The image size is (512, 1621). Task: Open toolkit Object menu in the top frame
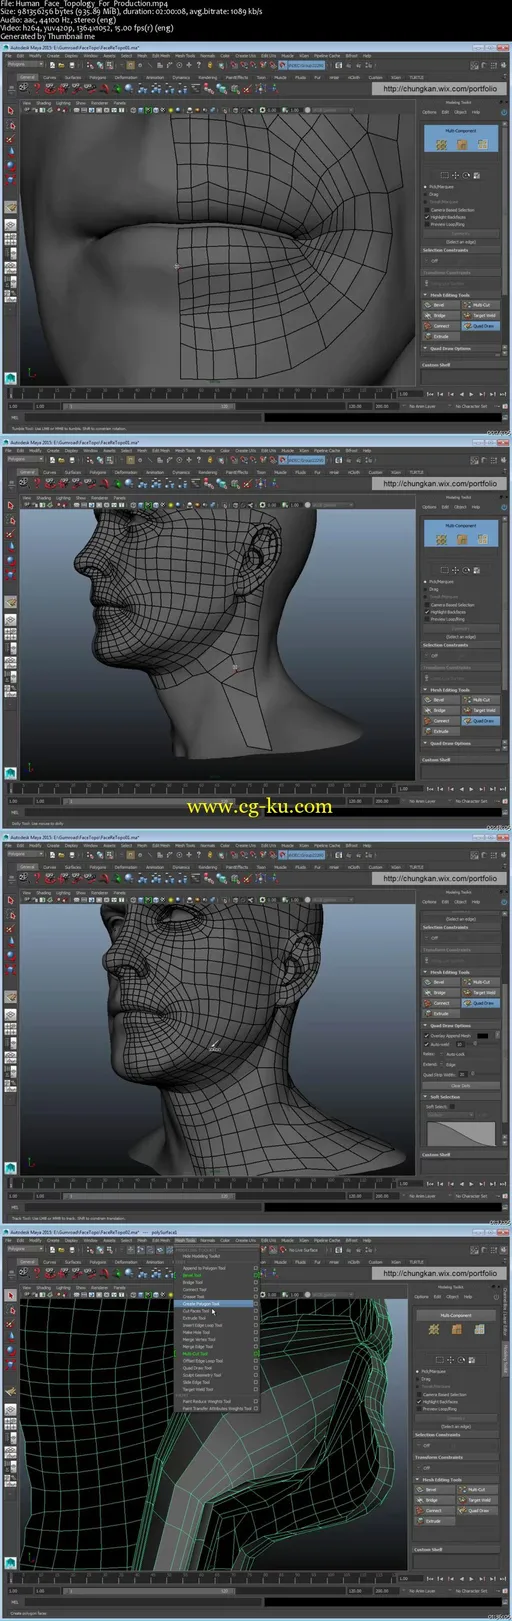click(x=460, y=112)
